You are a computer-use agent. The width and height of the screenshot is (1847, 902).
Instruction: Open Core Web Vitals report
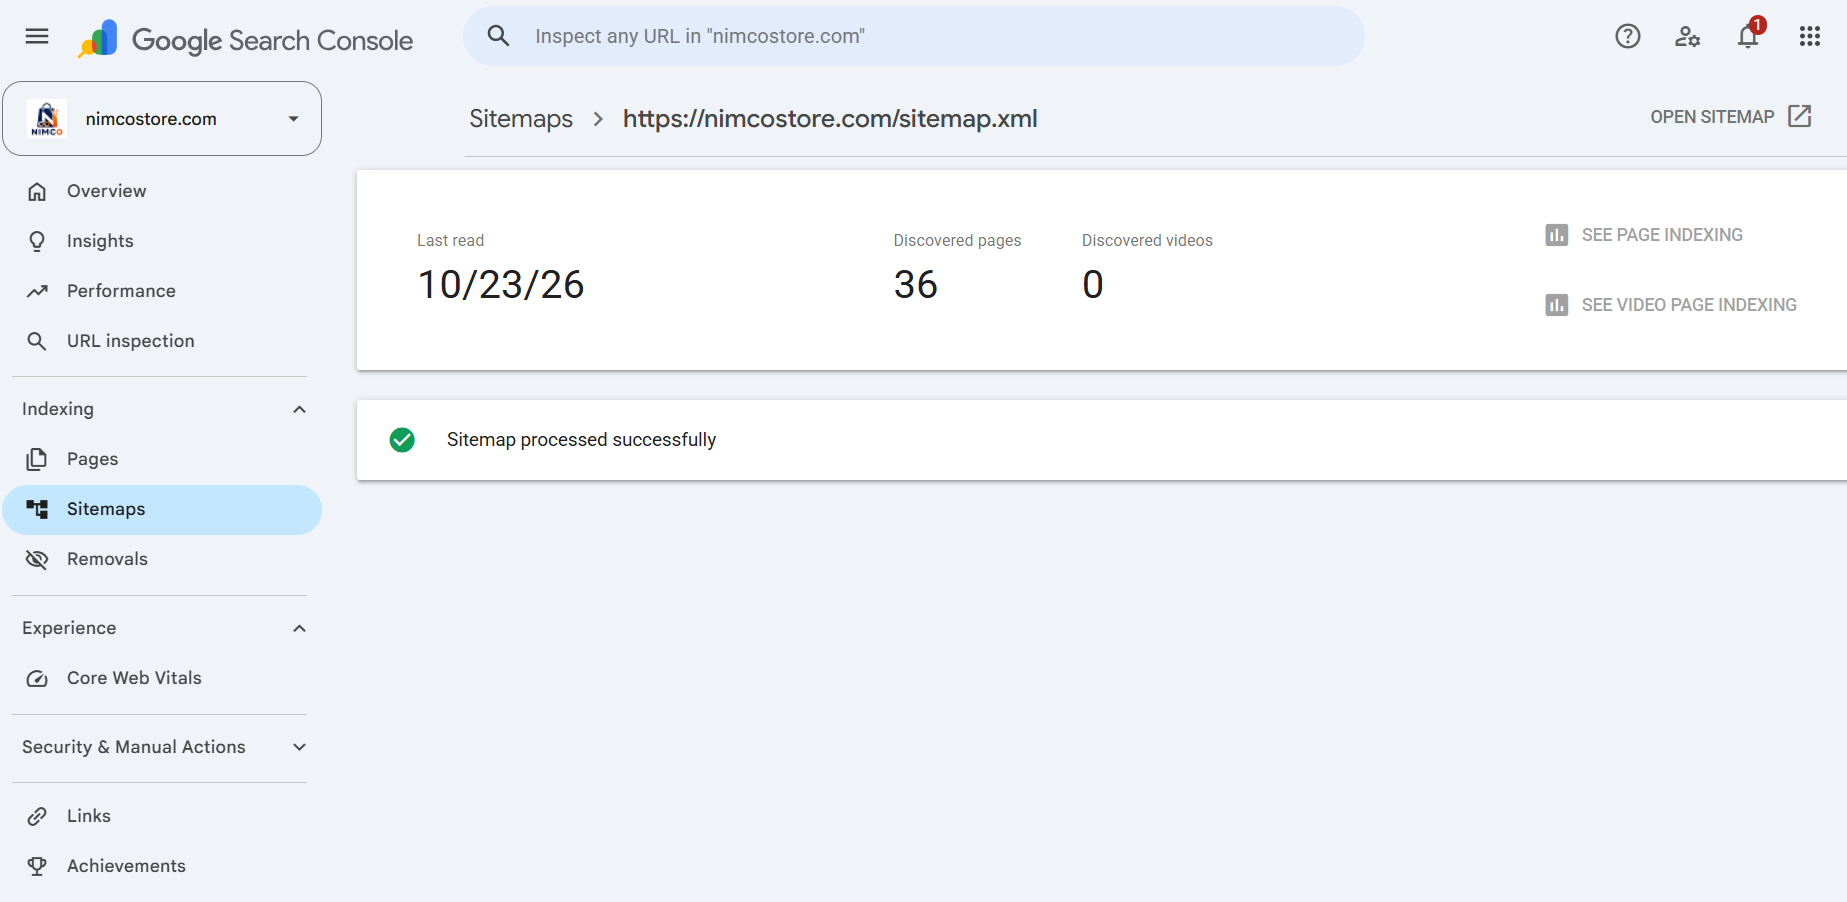(x=162, y=678)
